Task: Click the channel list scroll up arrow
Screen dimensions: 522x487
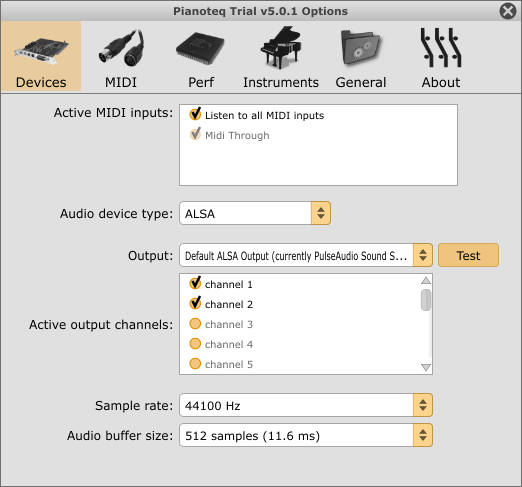Action: pyautogui.click(x=426, y=280)
